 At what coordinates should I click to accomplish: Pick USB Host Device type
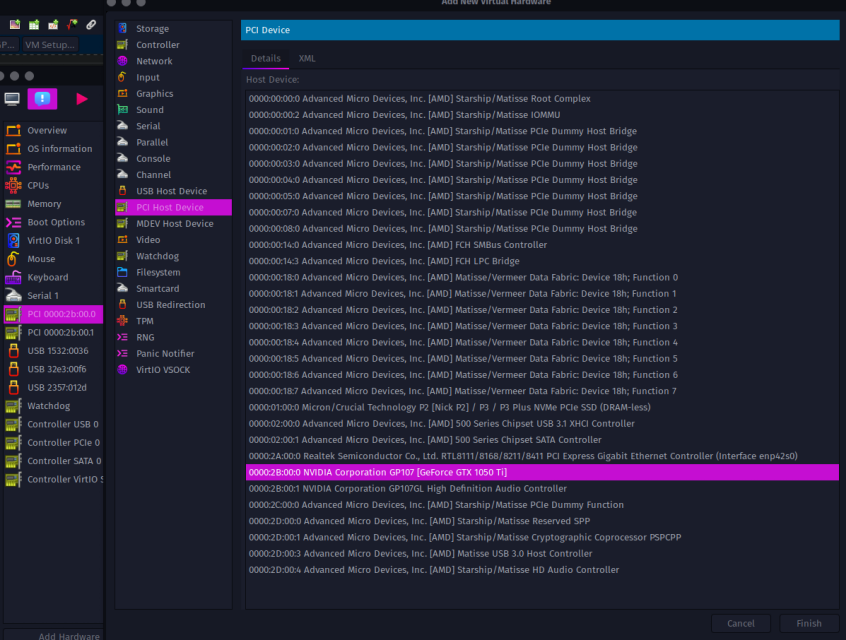[173, 191]
